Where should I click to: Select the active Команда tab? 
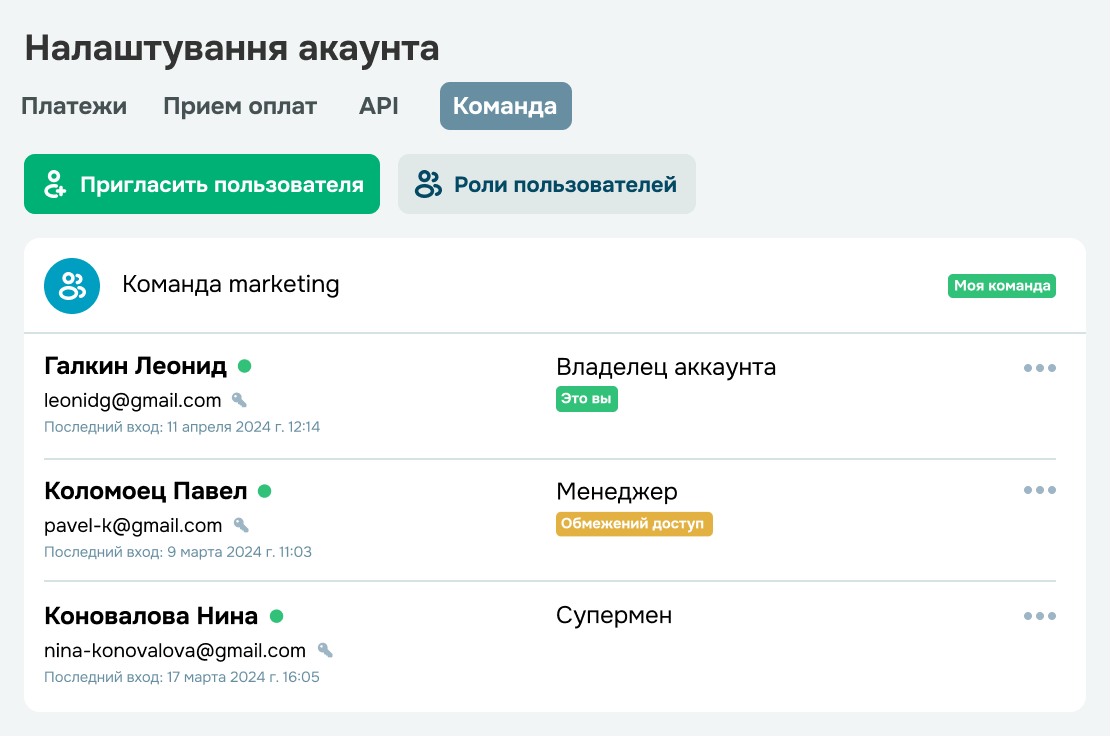tap(505, 106)
